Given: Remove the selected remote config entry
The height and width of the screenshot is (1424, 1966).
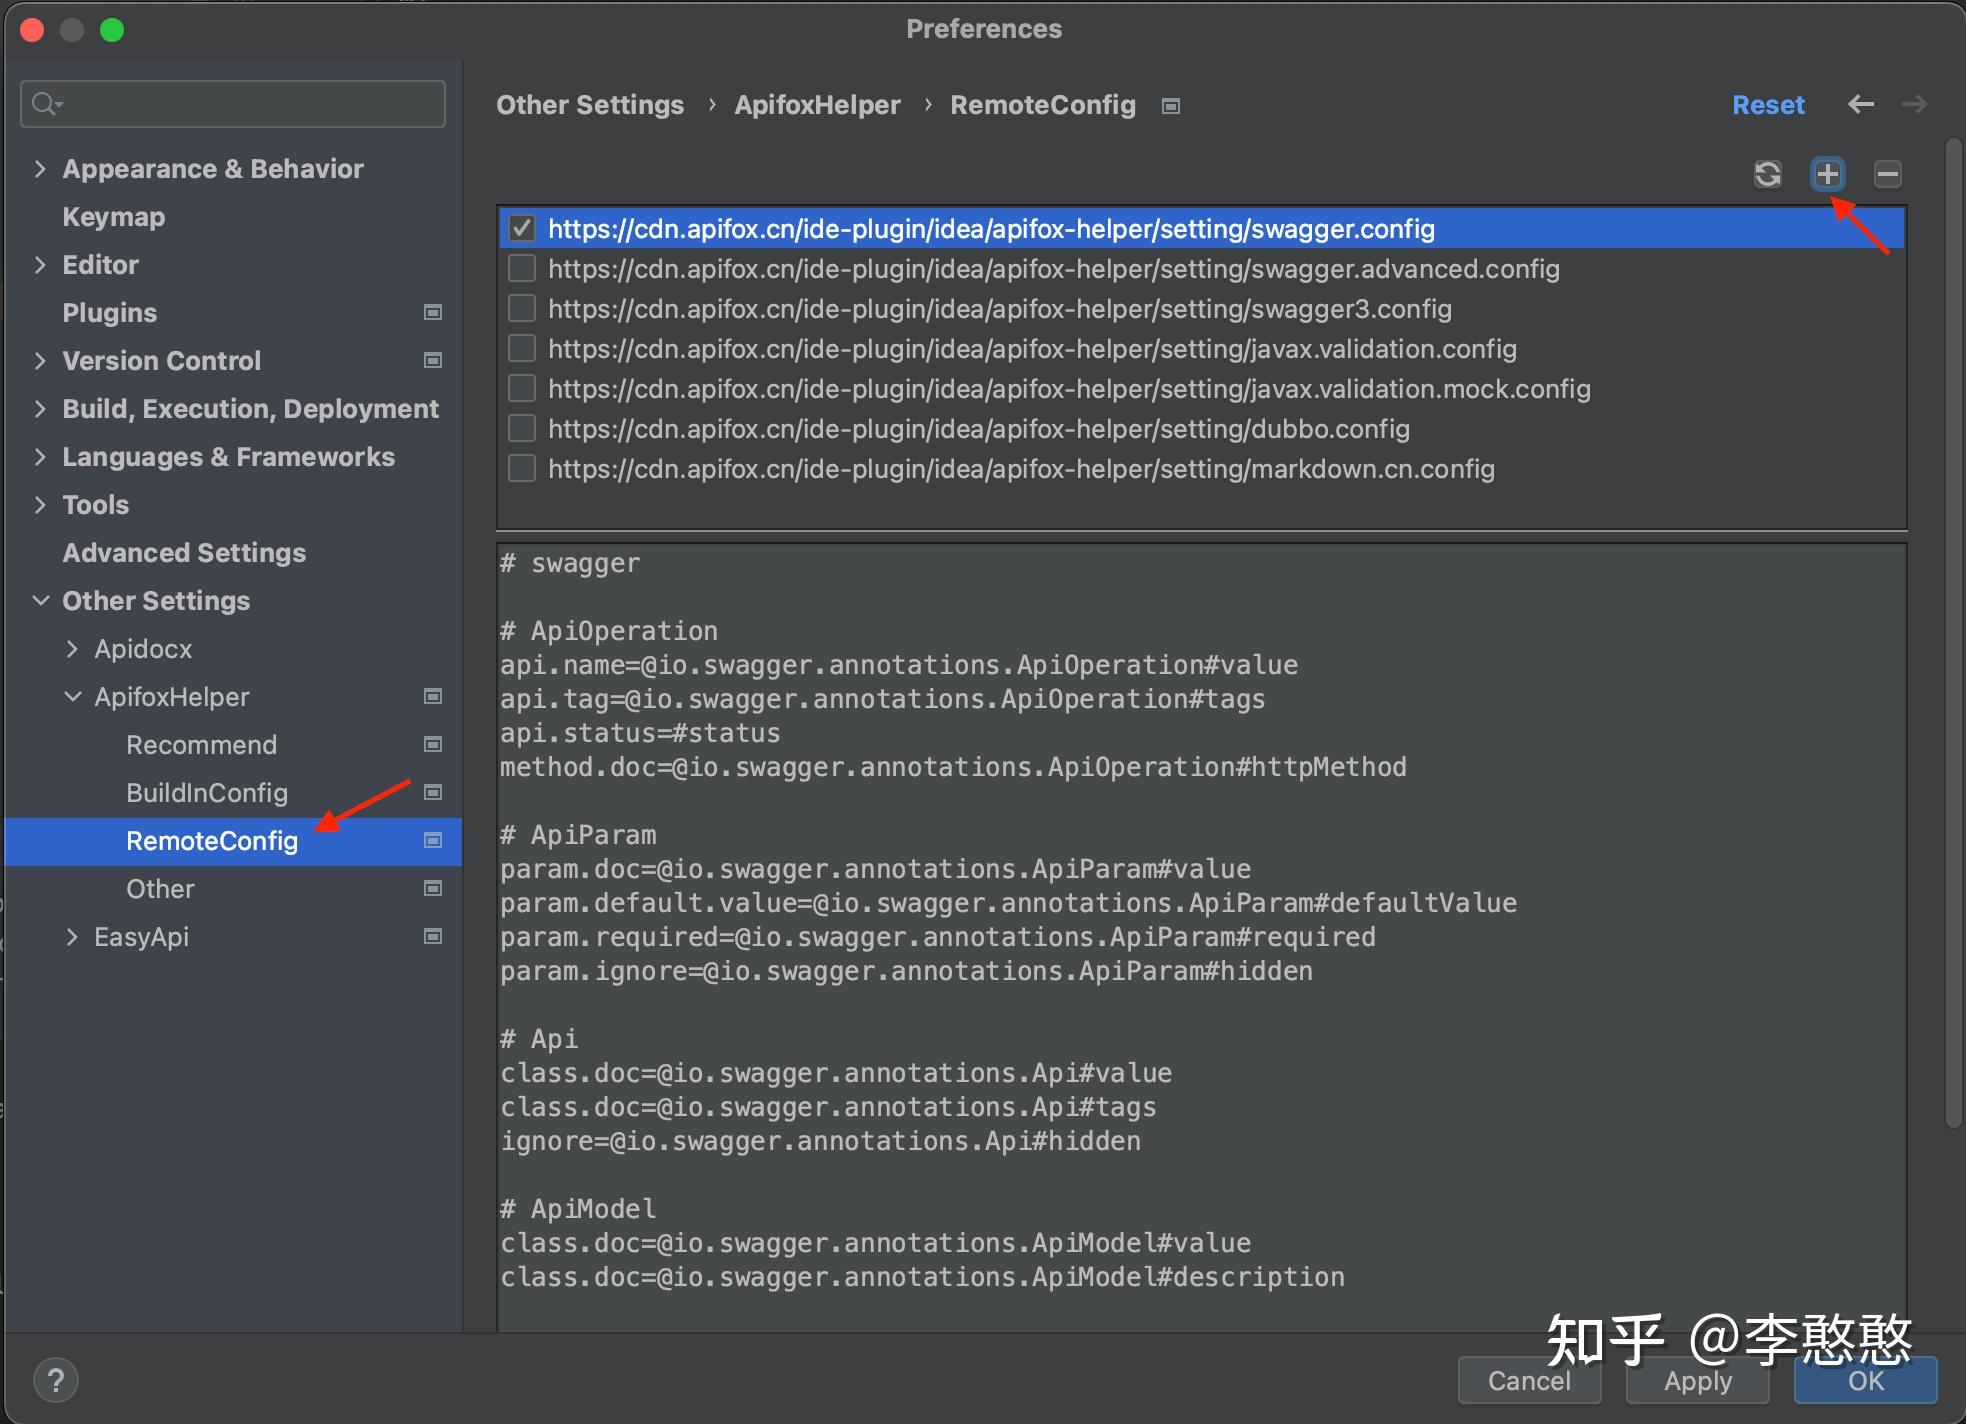Looking at the screenshot, I should [1888, 173].
